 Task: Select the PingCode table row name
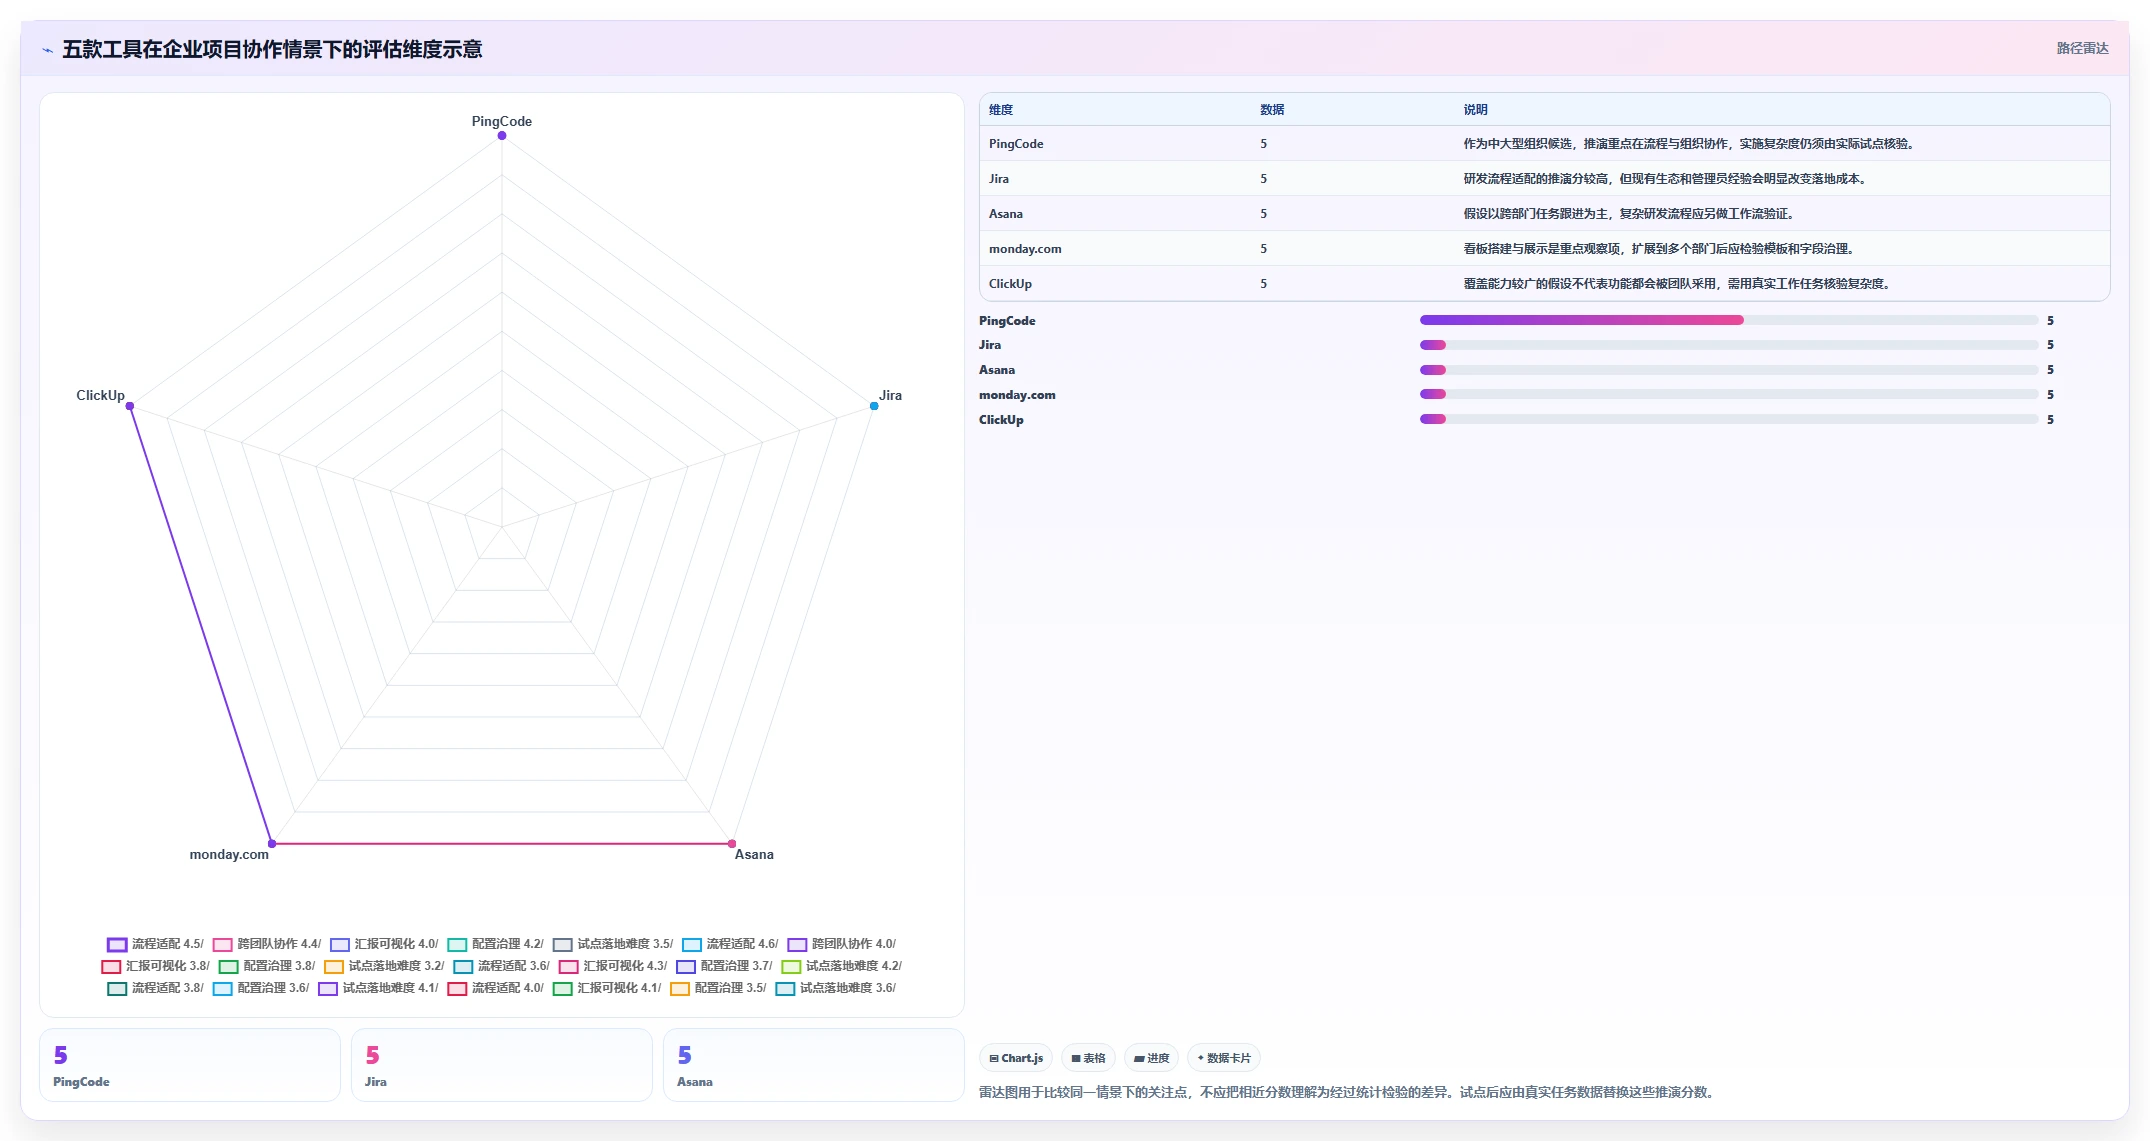point(1016,144)
